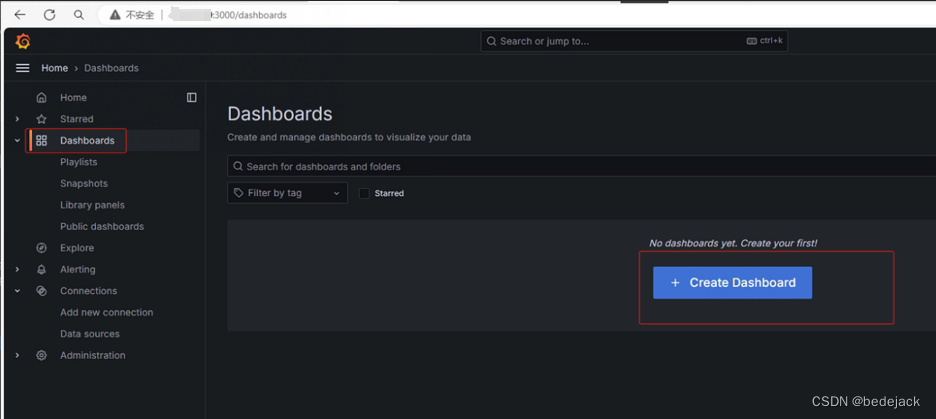This screenshot has width=936, height=419.
Task: Click the Grafana logo icon
Action: pos(23,41)
